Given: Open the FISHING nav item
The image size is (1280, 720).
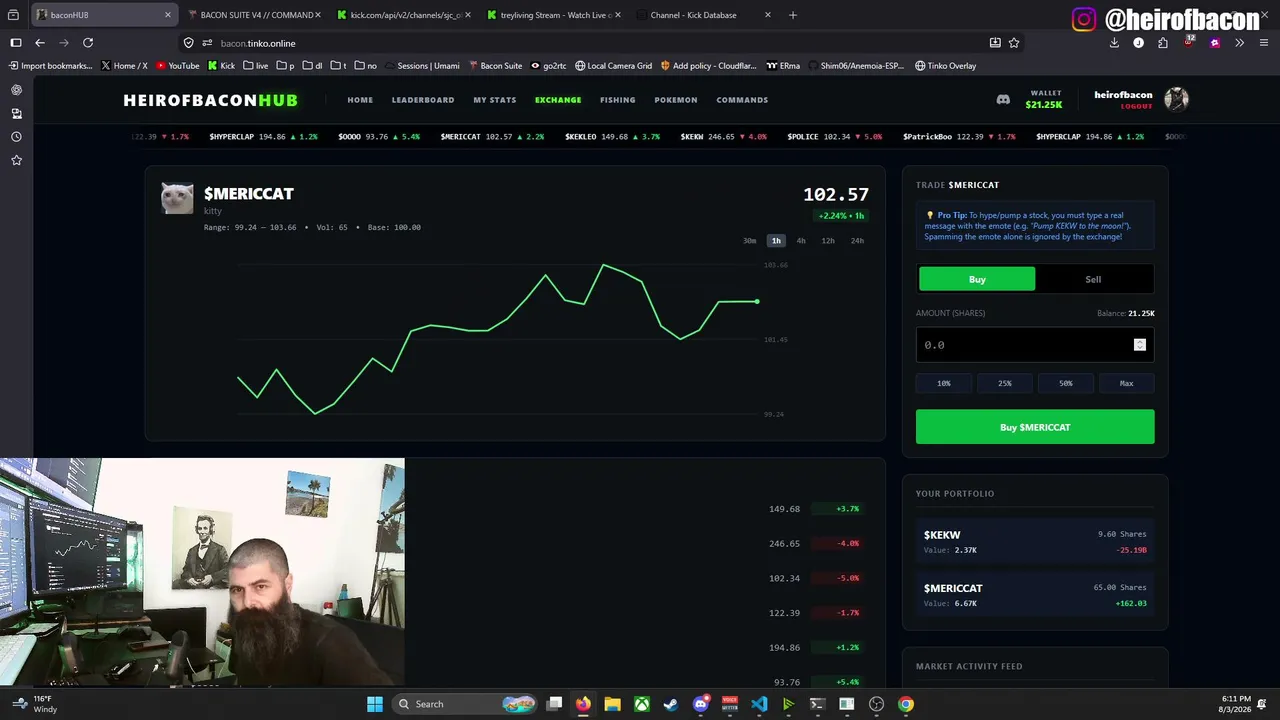Looking at the screenshot, I should point(618,100).
